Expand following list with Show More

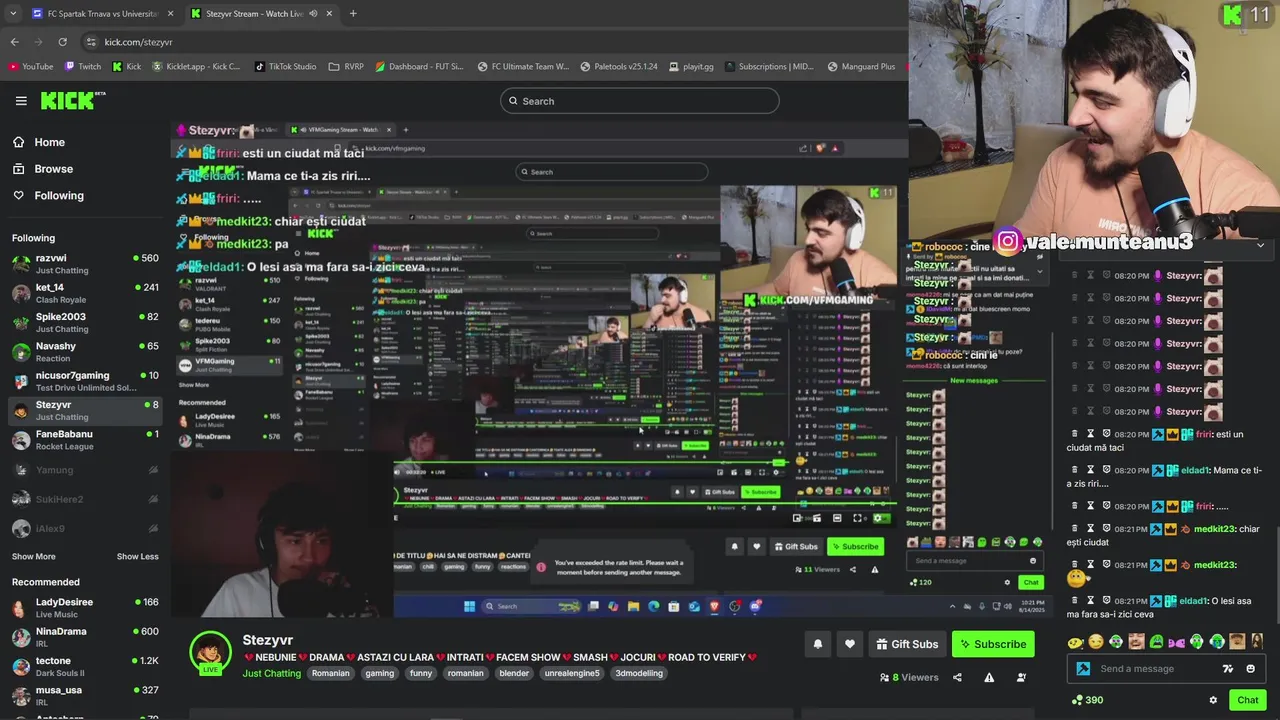tap(34, 557)
